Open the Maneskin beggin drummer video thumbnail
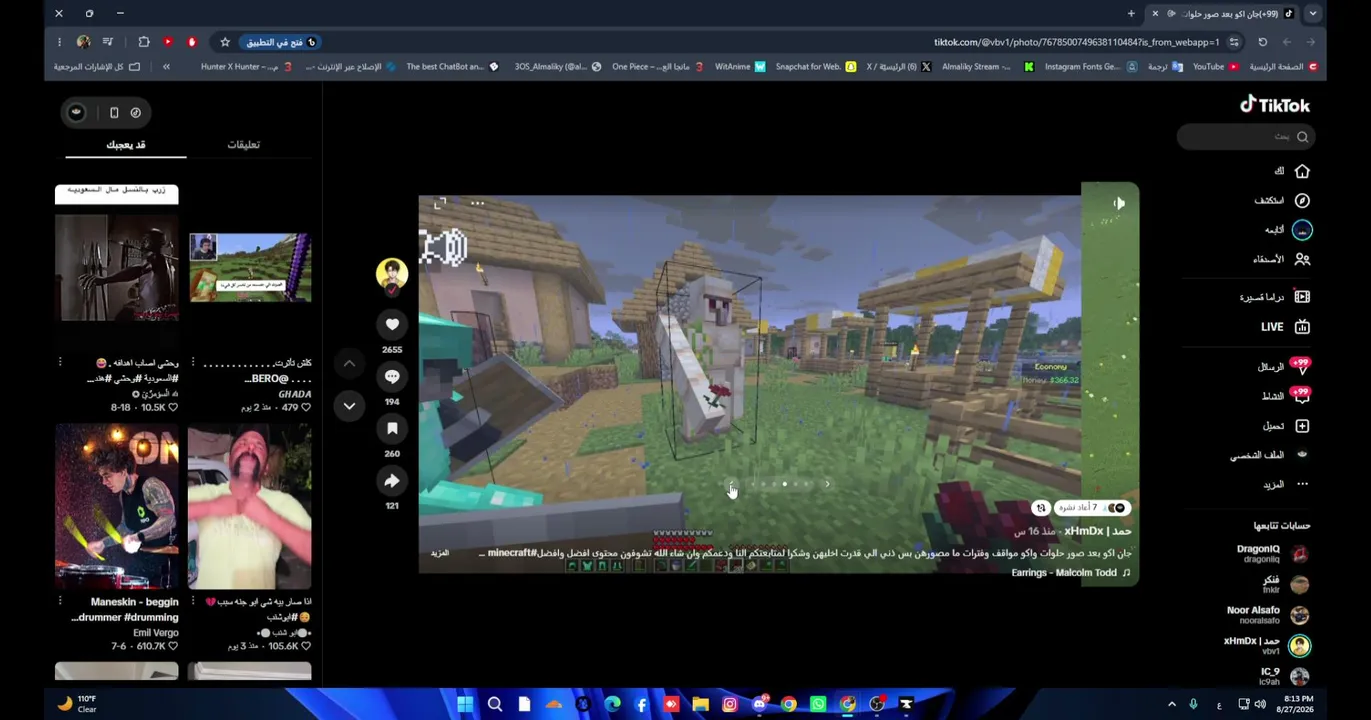 (x=117, y=507)
